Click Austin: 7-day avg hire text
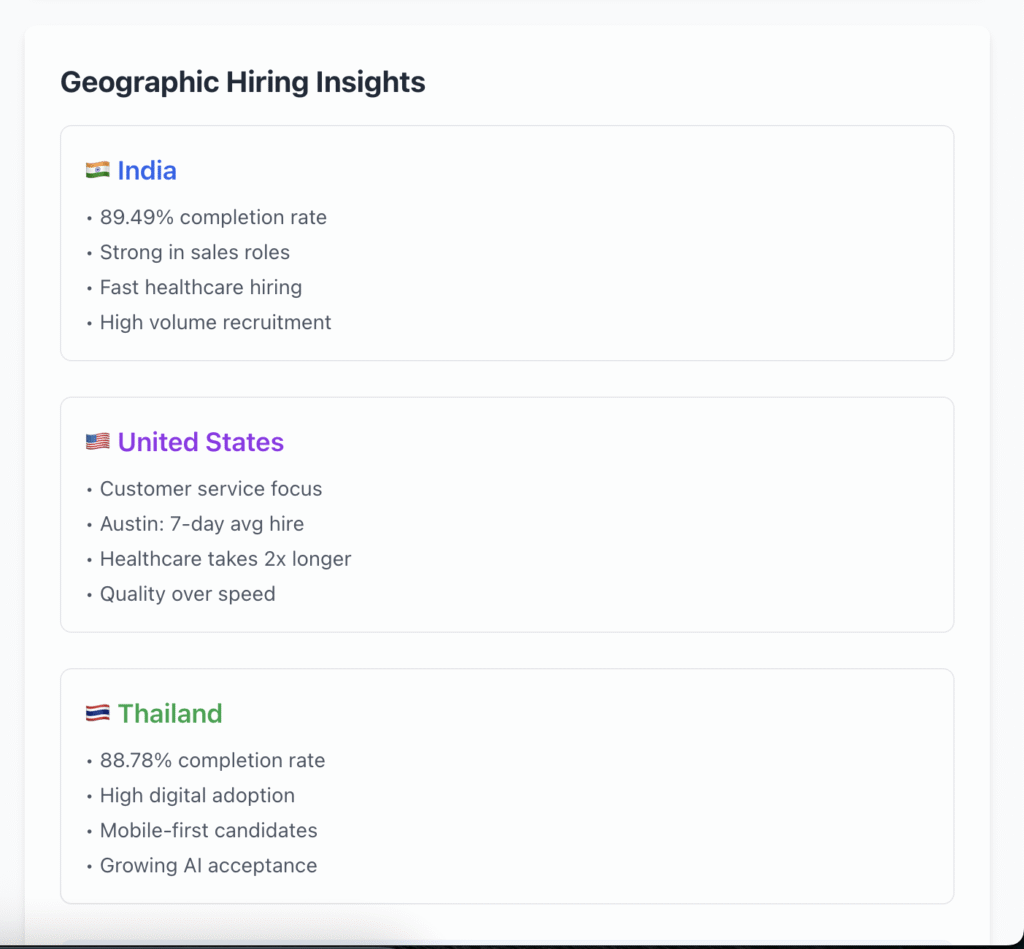This screenshot has height=949, width=1024. click(202, 524)
